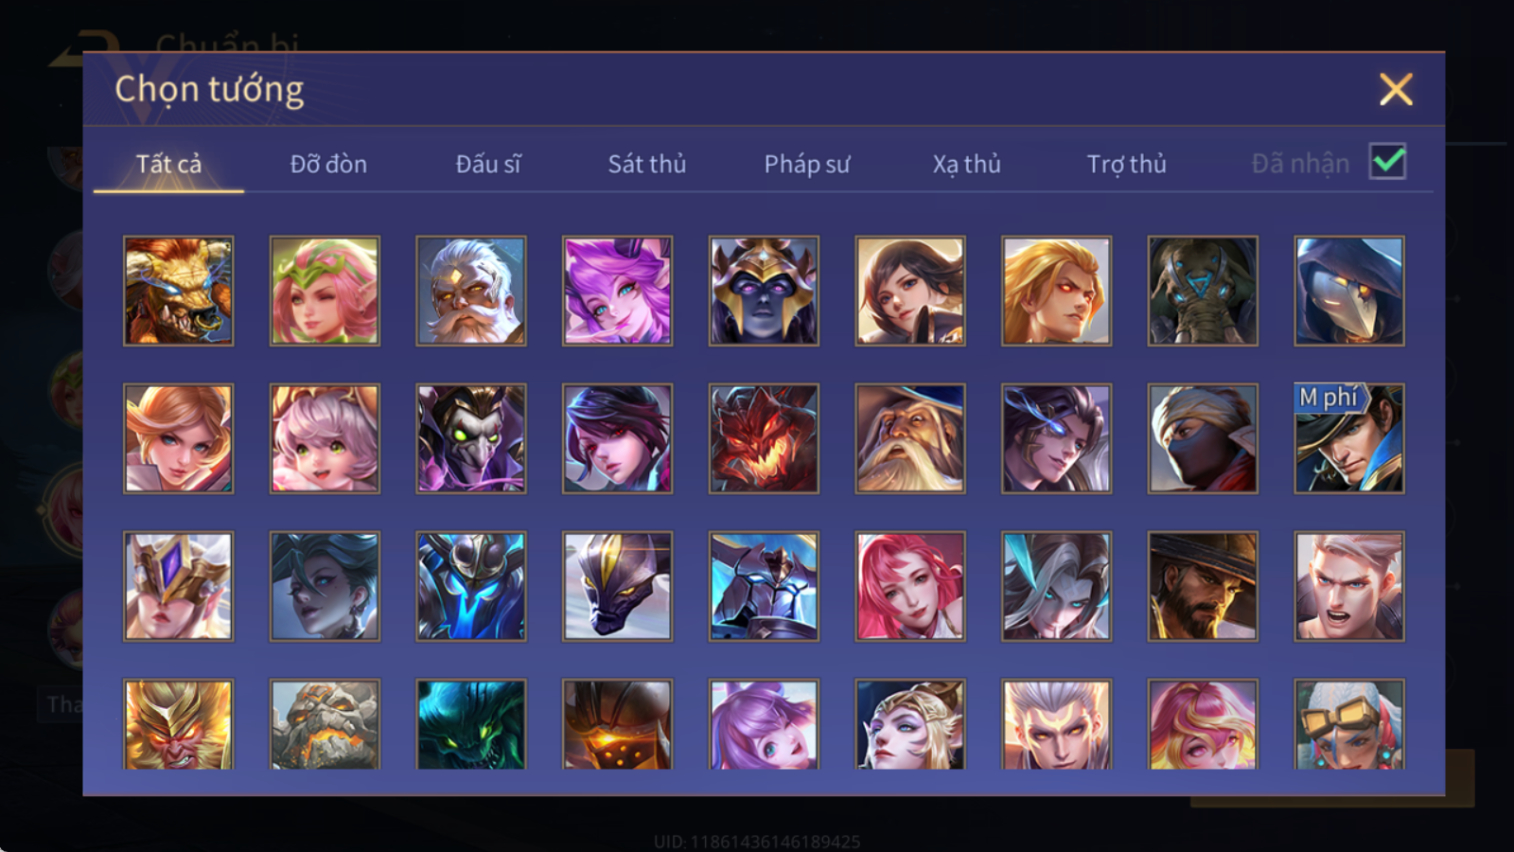Switch to the Đỡ đòn tab

[x=328, y=164]
